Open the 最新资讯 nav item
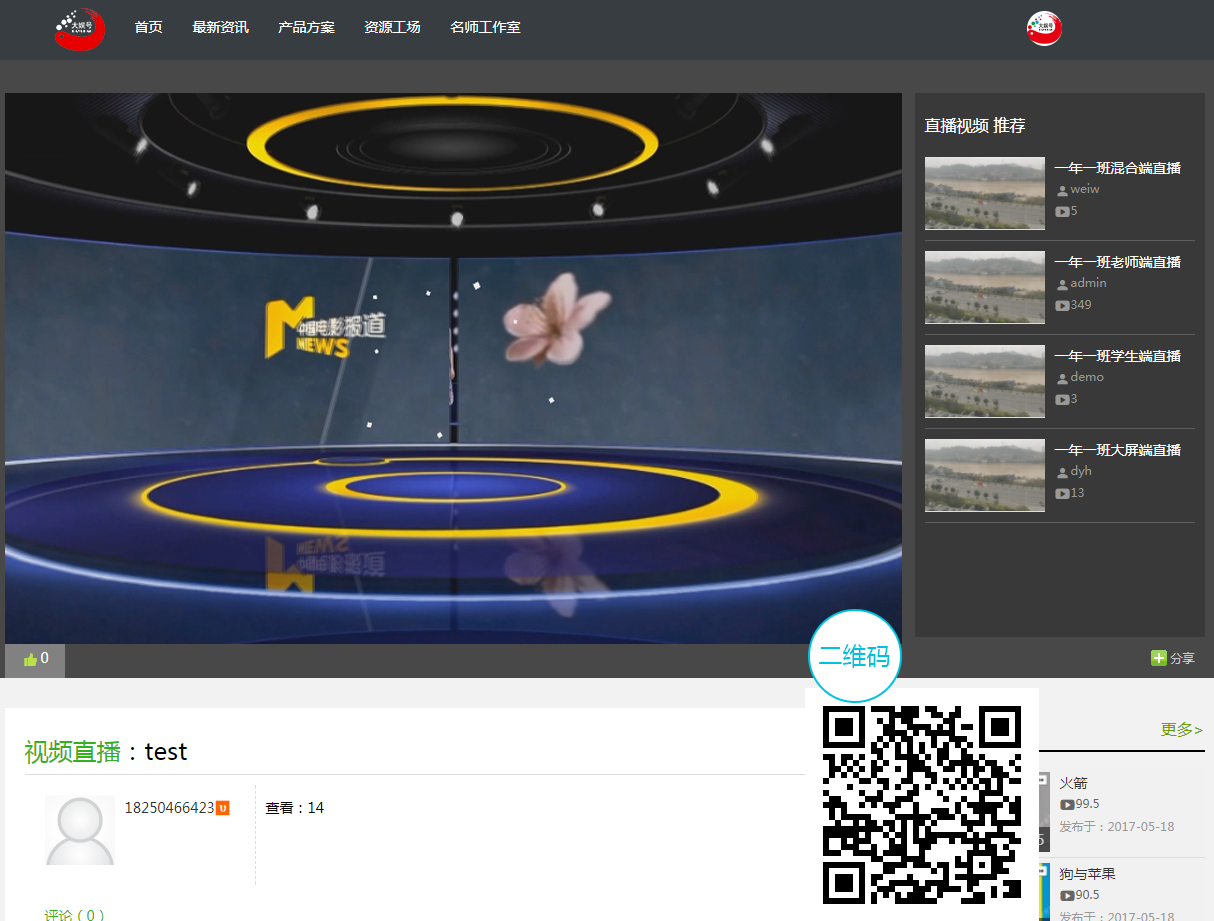 click(x=221, y=27)
